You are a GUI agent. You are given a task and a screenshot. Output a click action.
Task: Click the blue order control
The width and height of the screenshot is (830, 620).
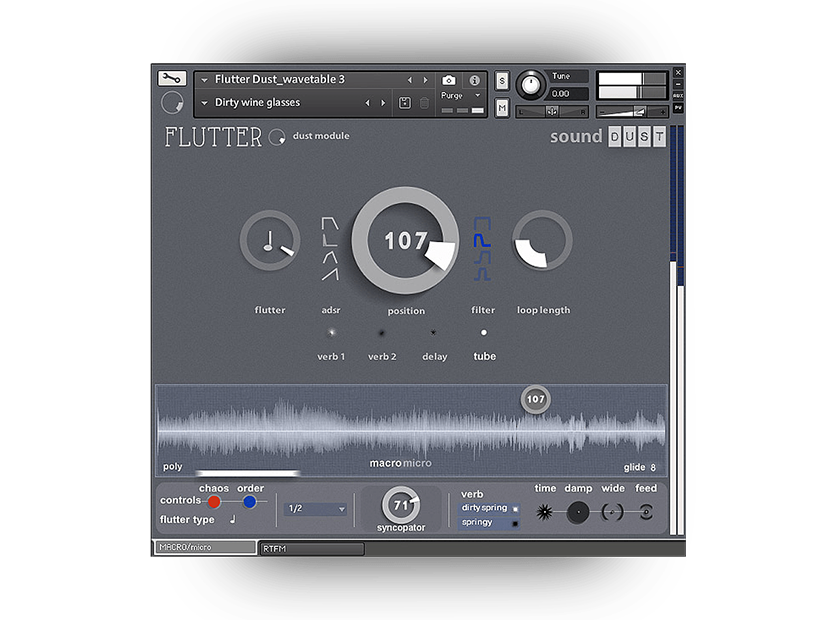(249, 501)
